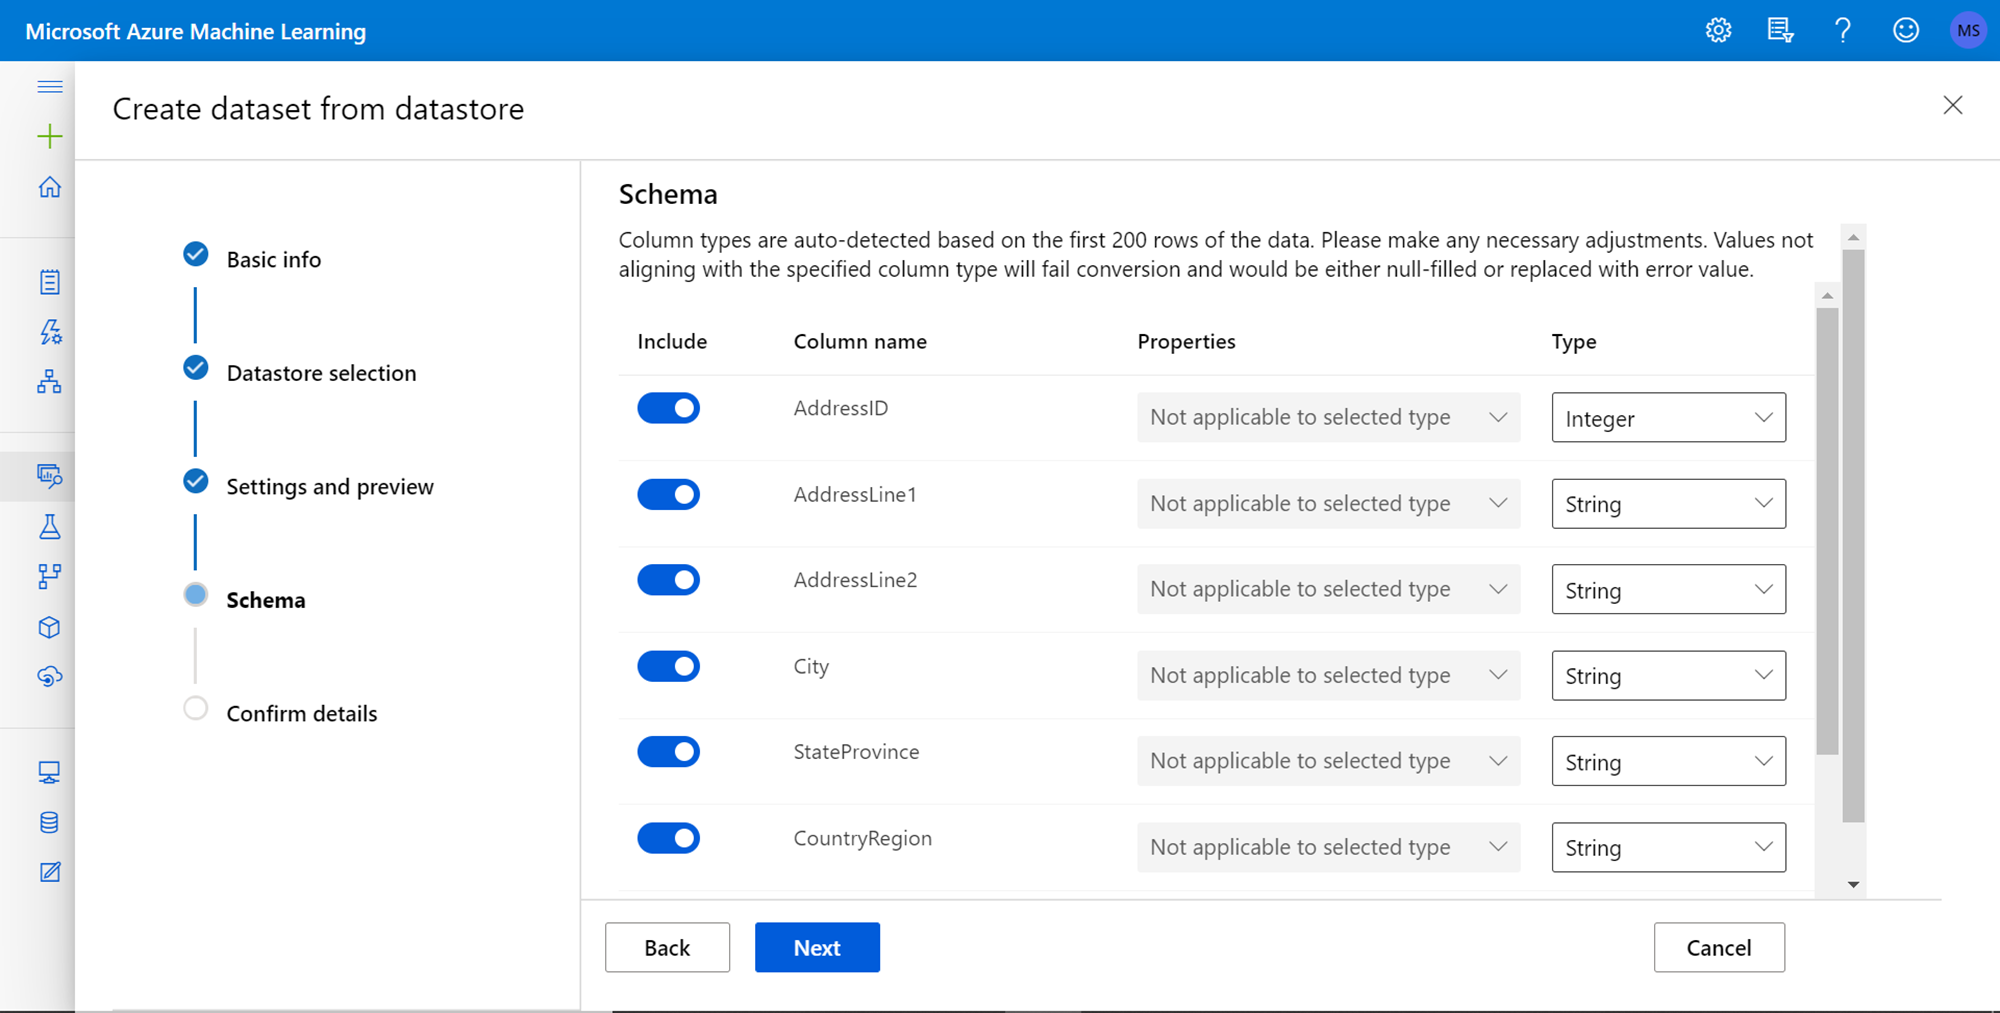The width and height of the screenshot is (2000, 1013).
Task: Open the settings gear icon
Action: 1718,31
